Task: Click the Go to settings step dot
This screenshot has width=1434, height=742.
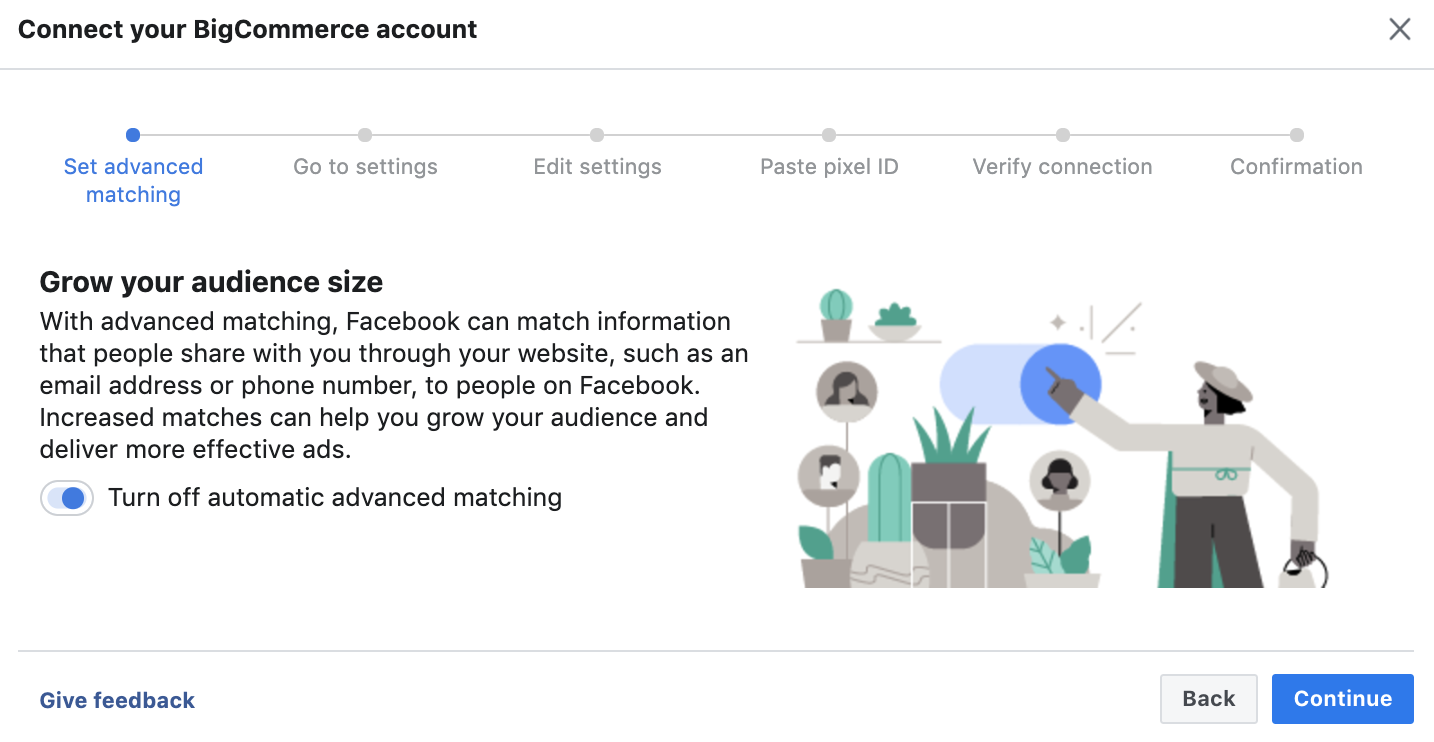Action: pyautogui.click(x=365, y=135)
